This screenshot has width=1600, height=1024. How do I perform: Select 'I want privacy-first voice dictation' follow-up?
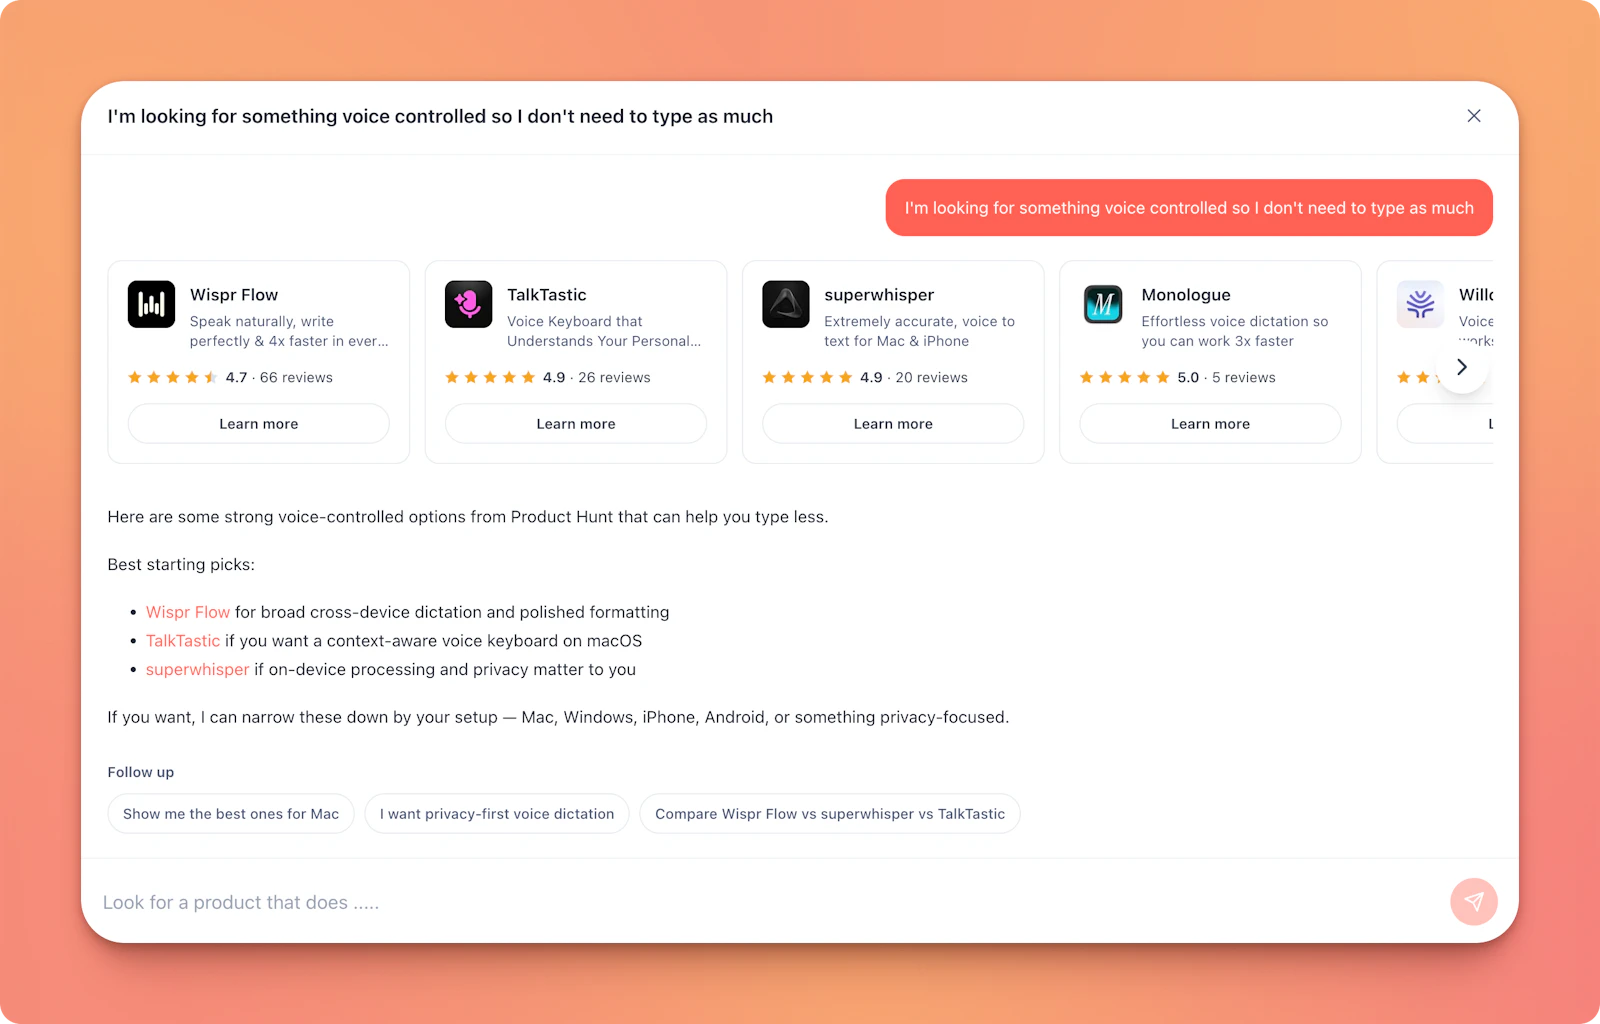click(496, 813)
